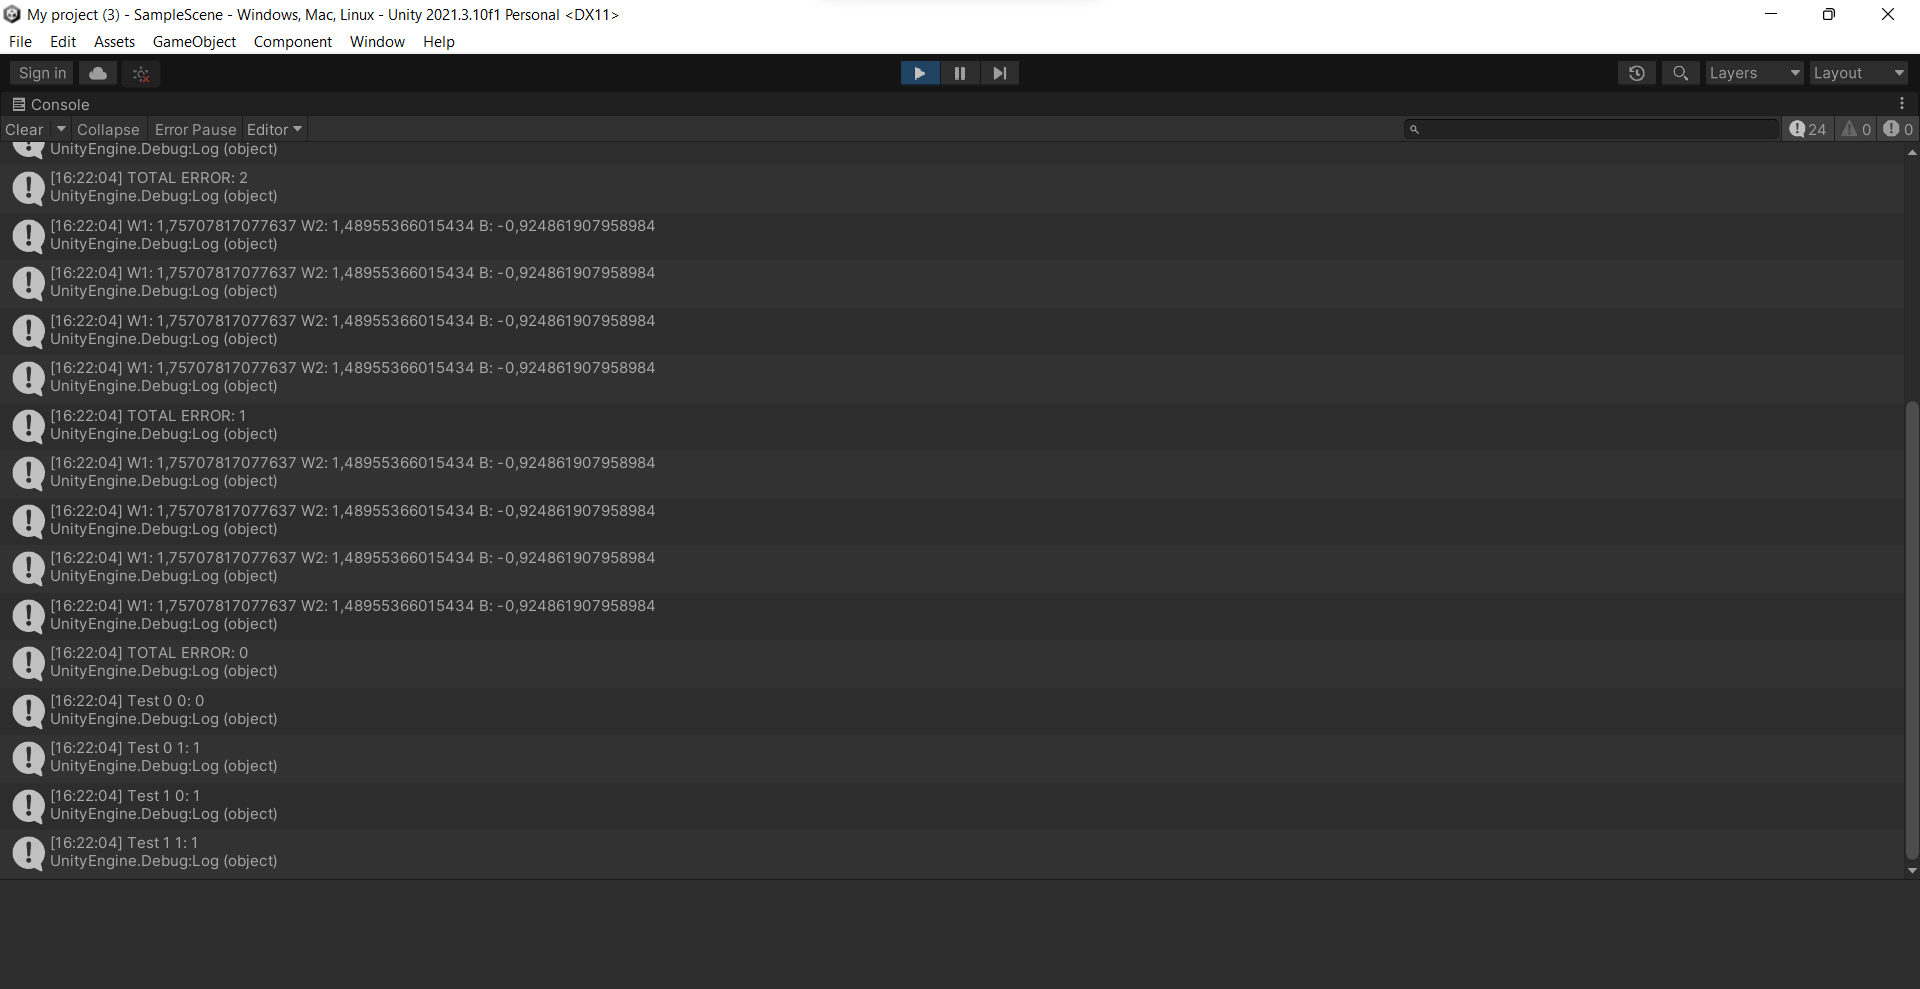The width and height of the screenshot is (1920, 989).
Task: Open the Console options kebab menu
Action: (x=1902, y=103)
